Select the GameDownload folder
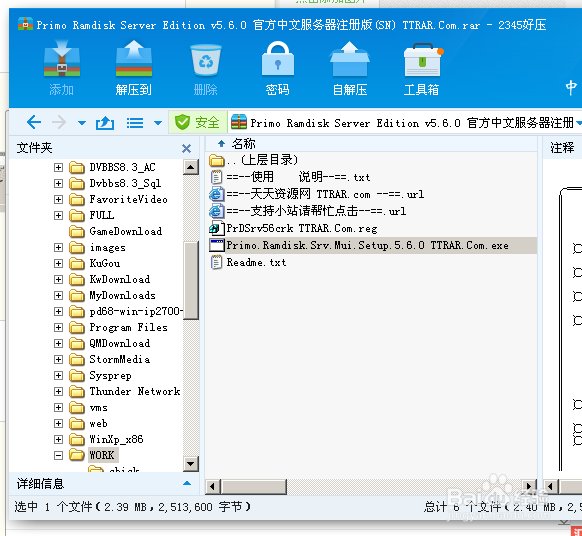 125,231
